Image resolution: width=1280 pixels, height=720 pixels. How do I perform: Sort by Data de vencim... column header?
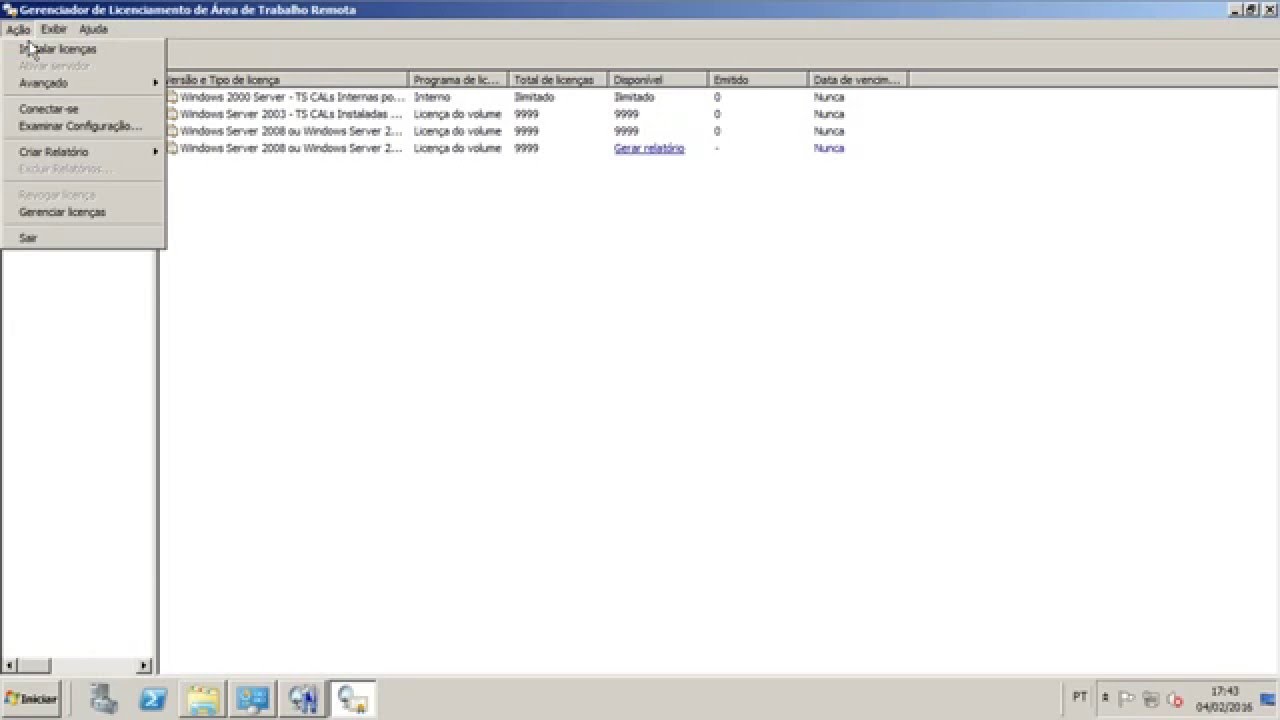[858, 79]
